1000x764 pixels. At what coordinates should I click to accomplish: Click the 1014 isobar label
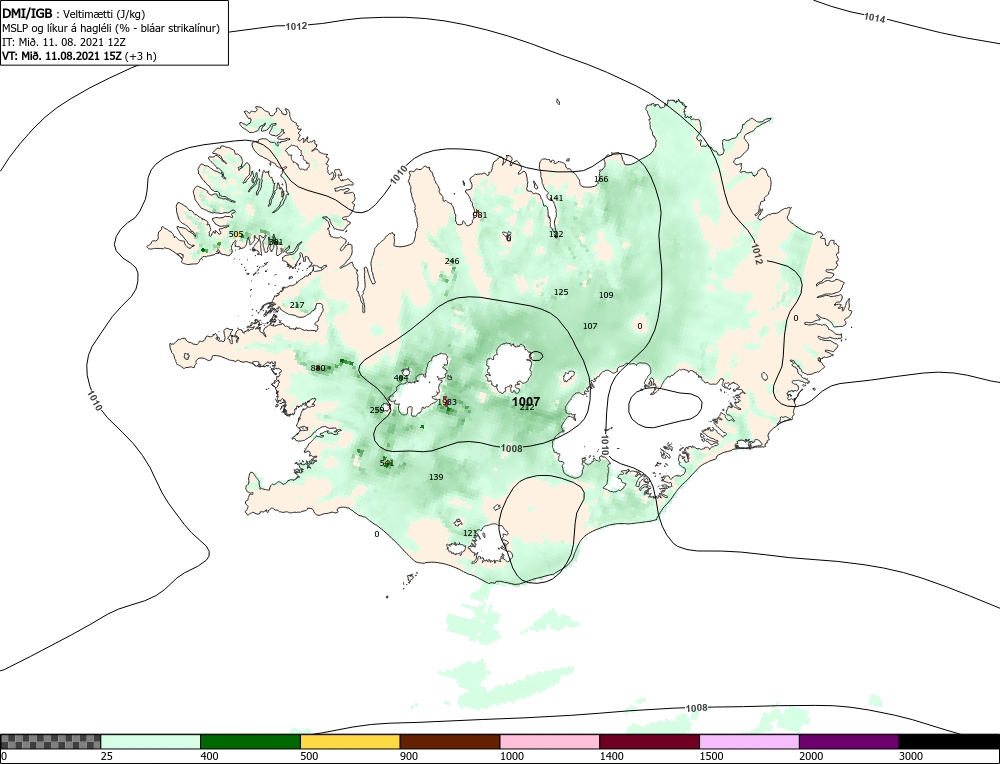coord(874,18)
